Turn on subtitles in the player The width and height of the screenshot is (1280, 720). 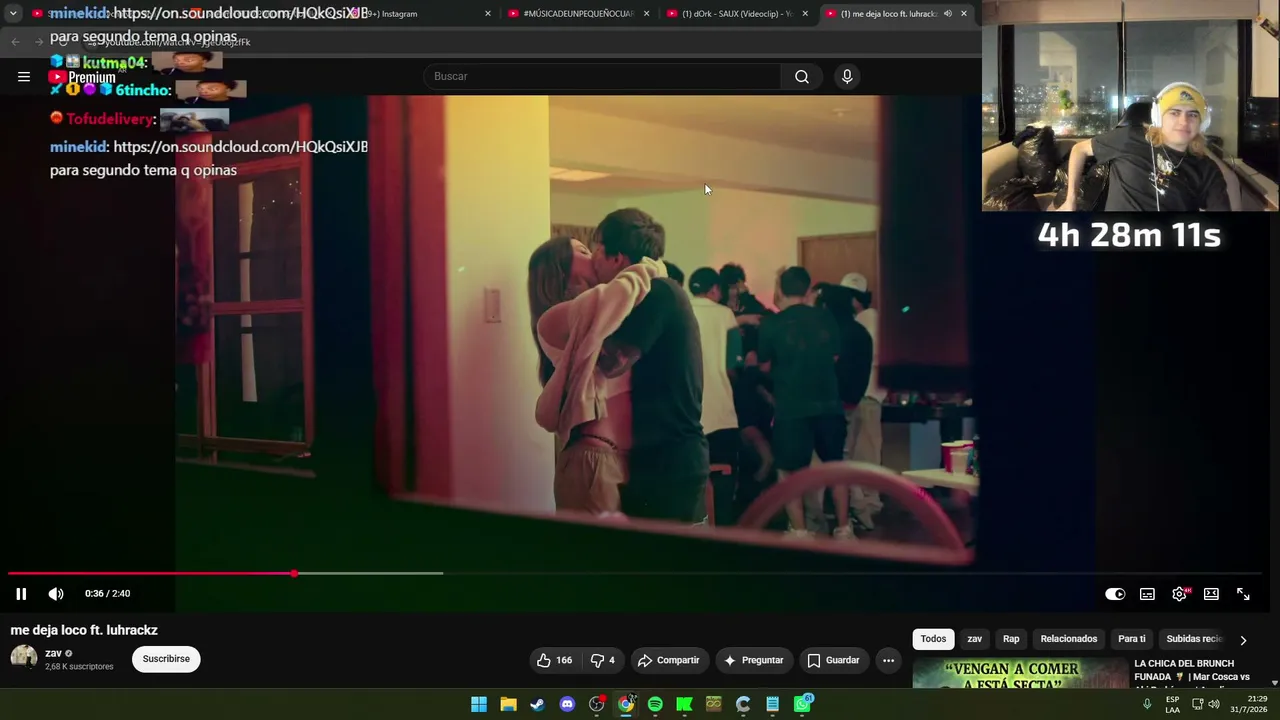click(1147, 594)
